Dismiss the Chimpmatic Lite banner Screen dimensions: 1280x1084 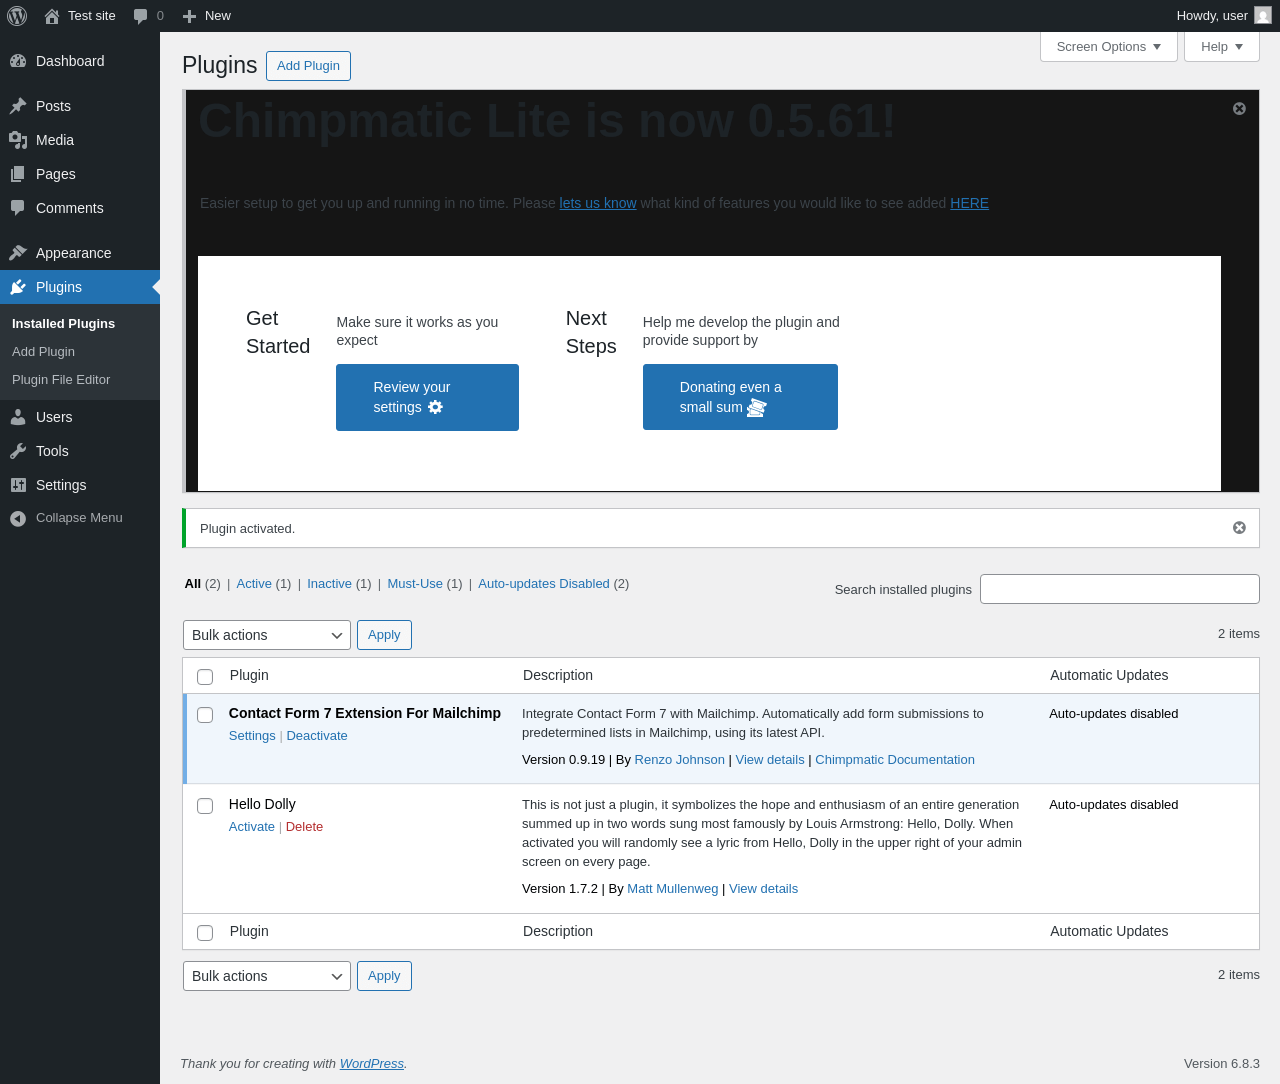tap(1239, 108)
